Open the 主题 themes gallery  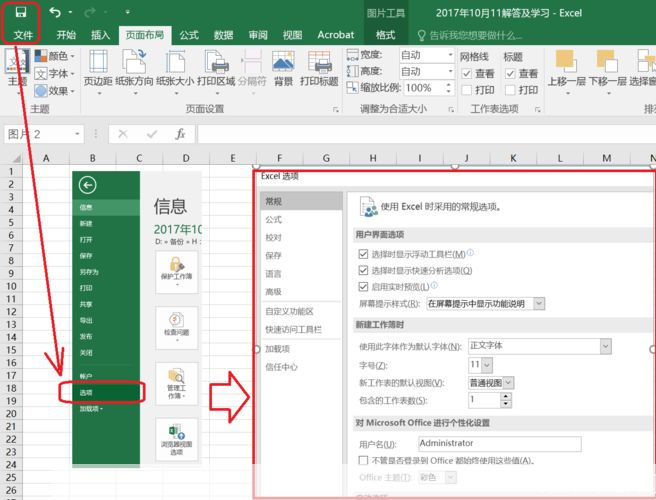tap(17, 71)
